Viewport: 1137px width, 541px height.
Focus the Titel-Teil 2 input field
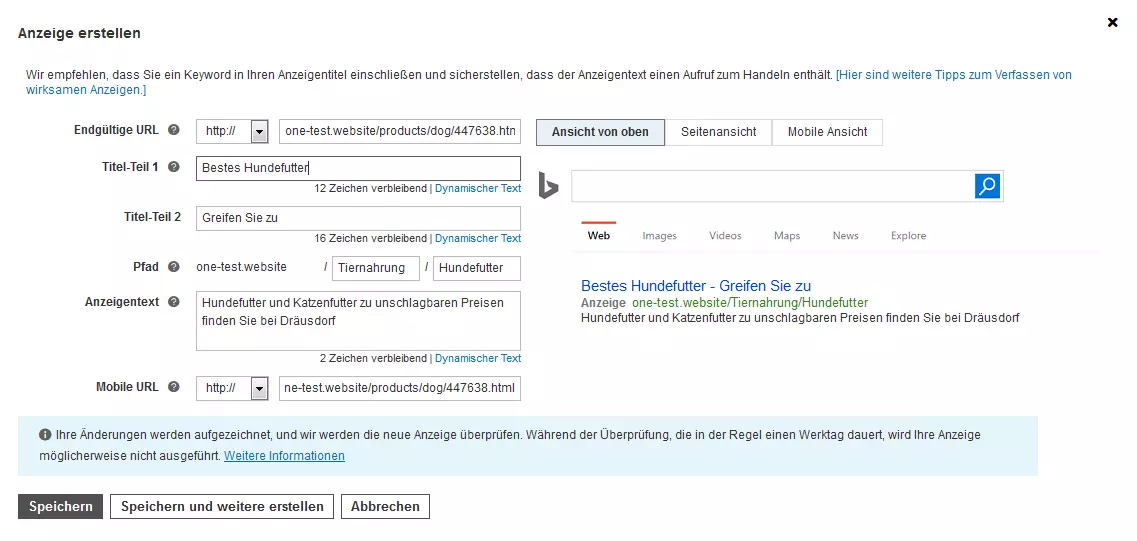pyautogui.click(x=358, y=218)
